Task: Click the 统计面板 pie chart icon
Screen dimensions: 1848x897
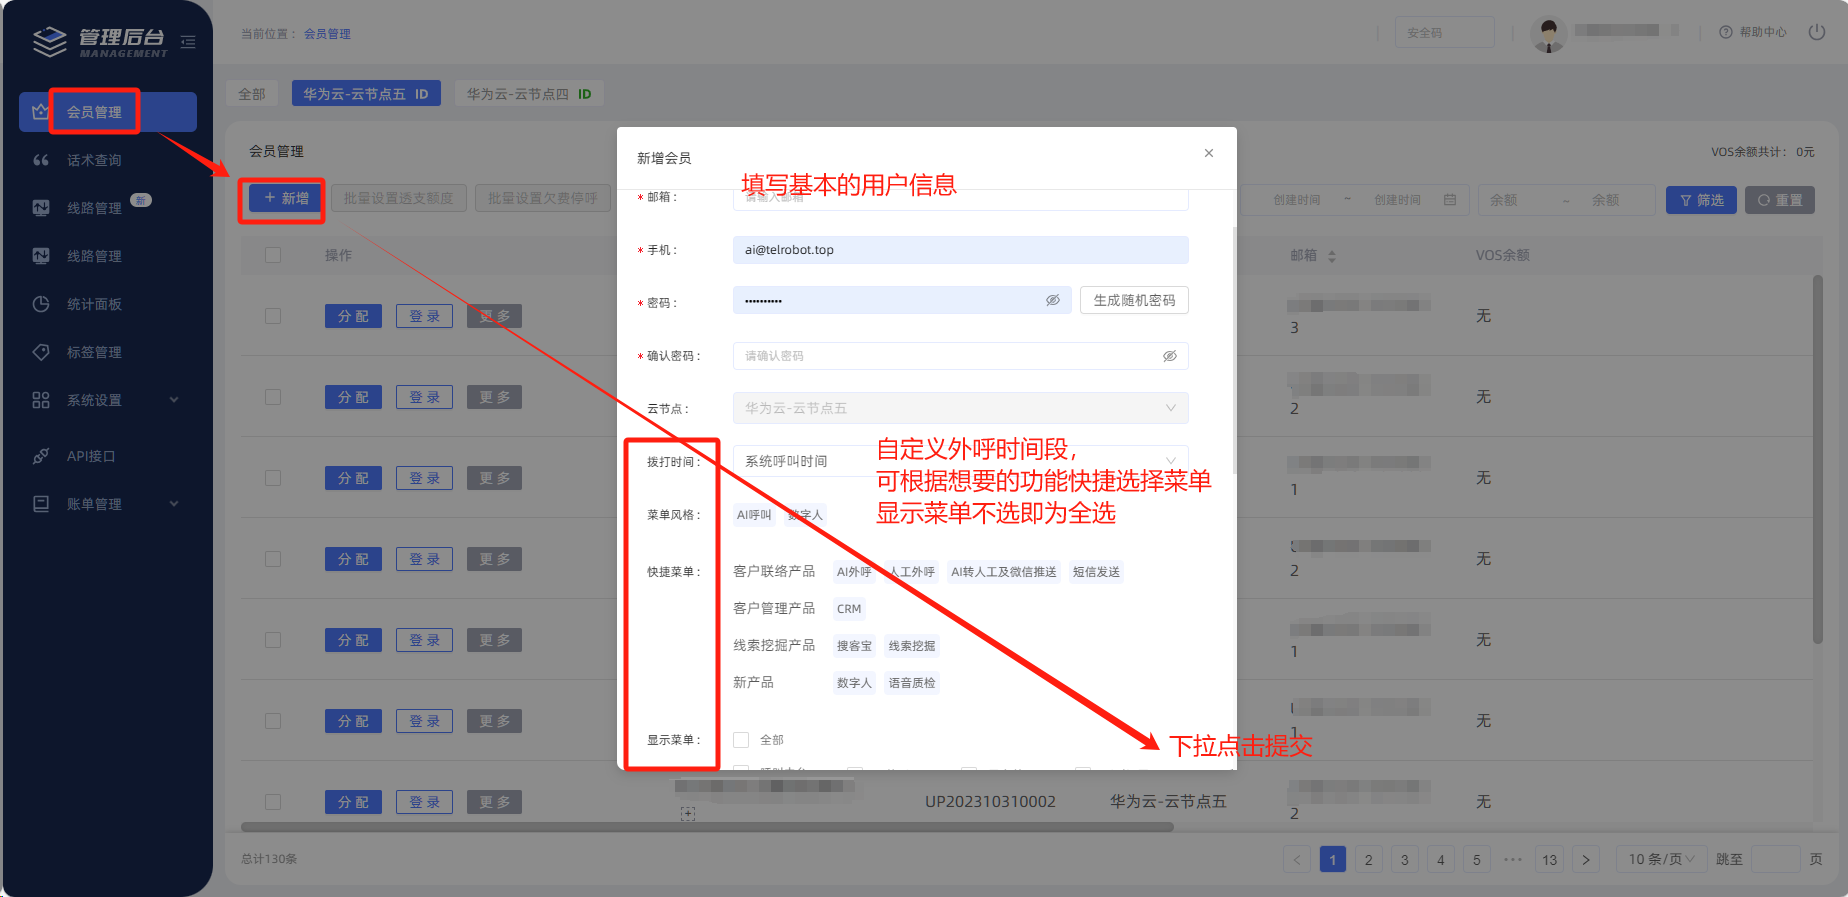Action: click(41, 304)
